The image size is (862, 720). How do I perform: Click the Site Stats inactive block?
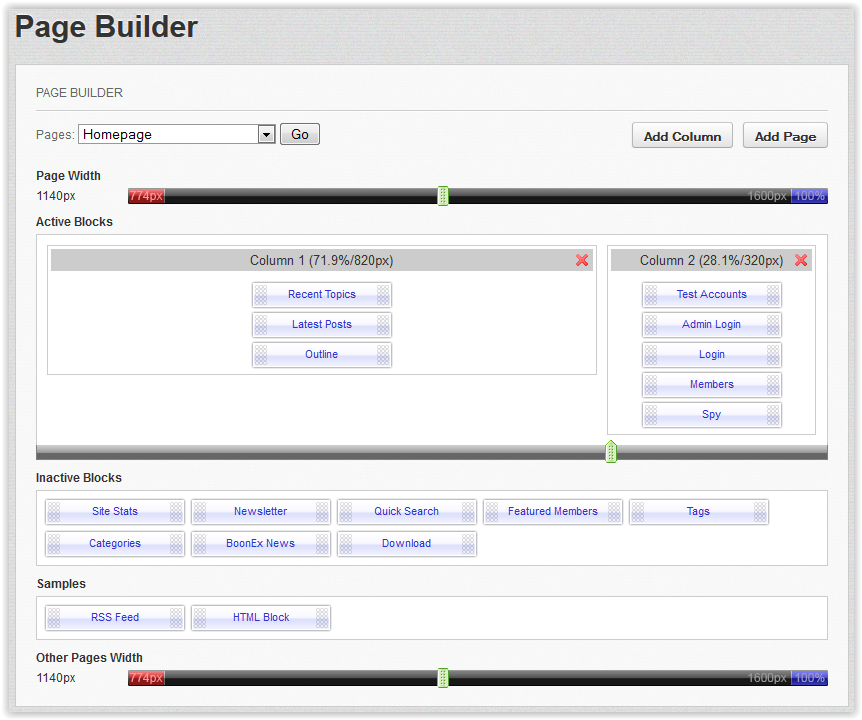click(115, 512)
